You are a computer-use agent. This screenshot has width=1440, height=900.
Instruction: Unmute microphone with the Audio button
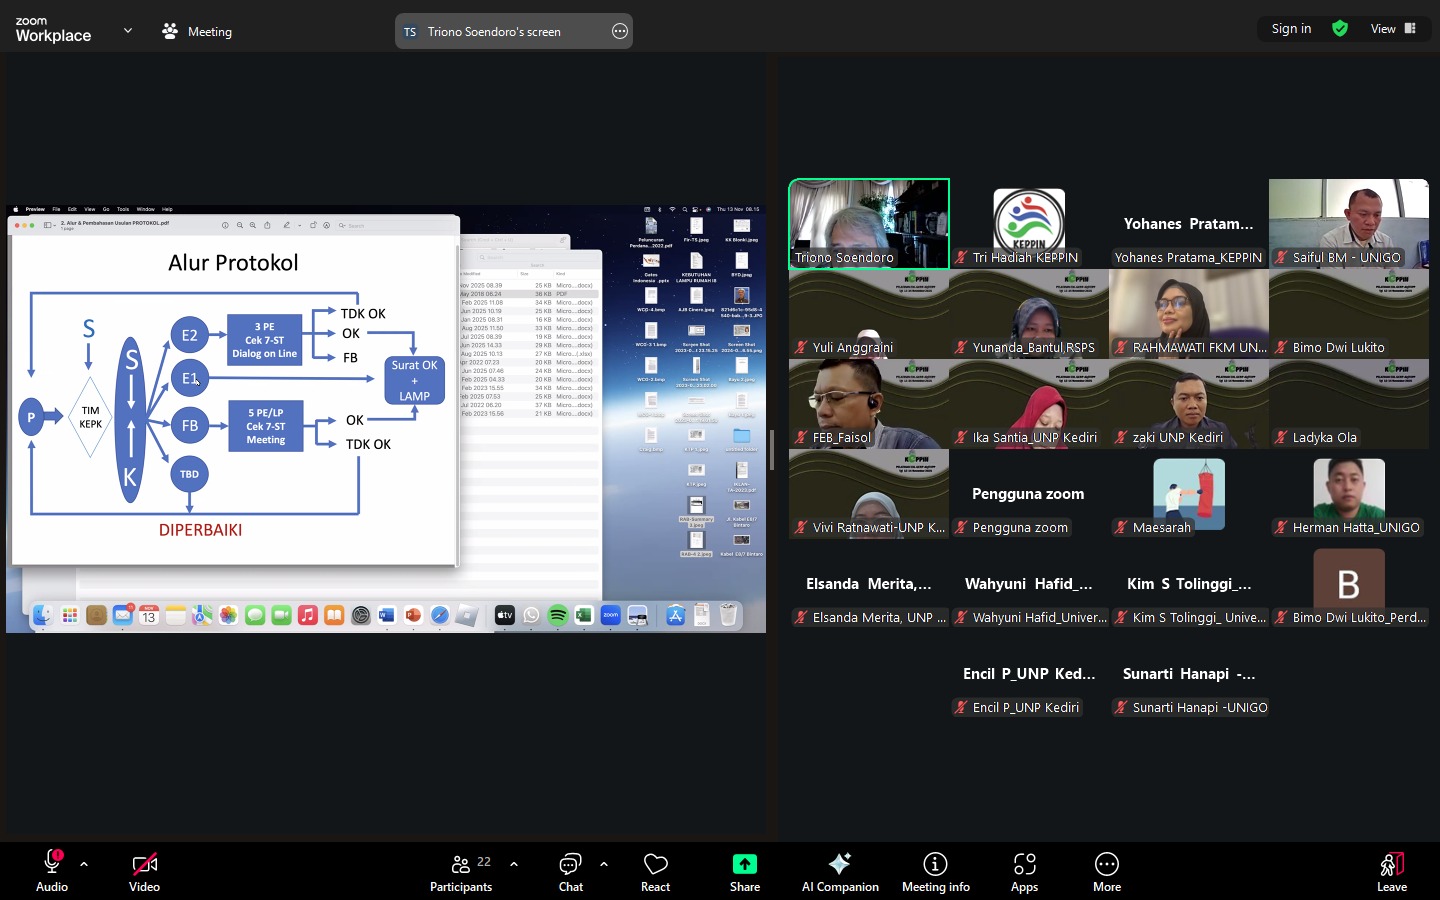pyautogui.click(x=52, y=870)
